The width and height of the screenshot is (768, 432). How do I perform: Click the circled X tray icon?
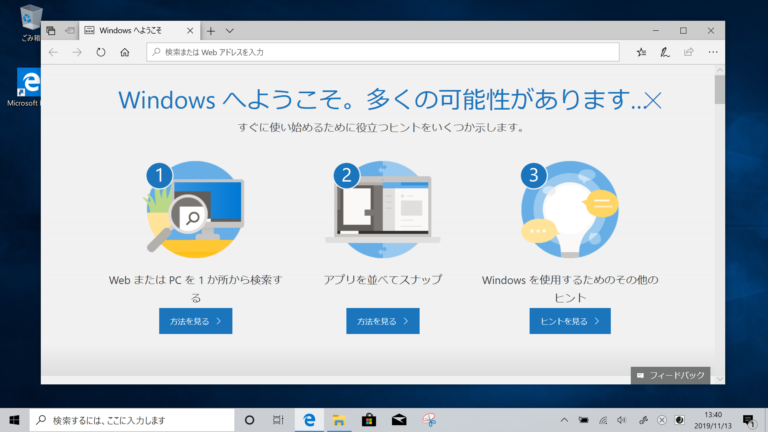pyautogui.click(x=662, y=420)
